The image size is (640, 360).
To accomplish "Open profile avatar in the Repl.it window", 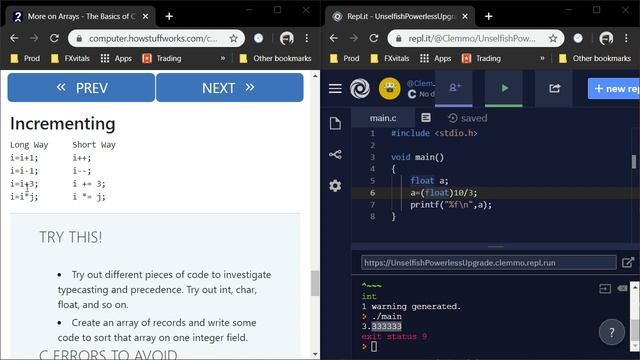I will click(x=607, y=38).
